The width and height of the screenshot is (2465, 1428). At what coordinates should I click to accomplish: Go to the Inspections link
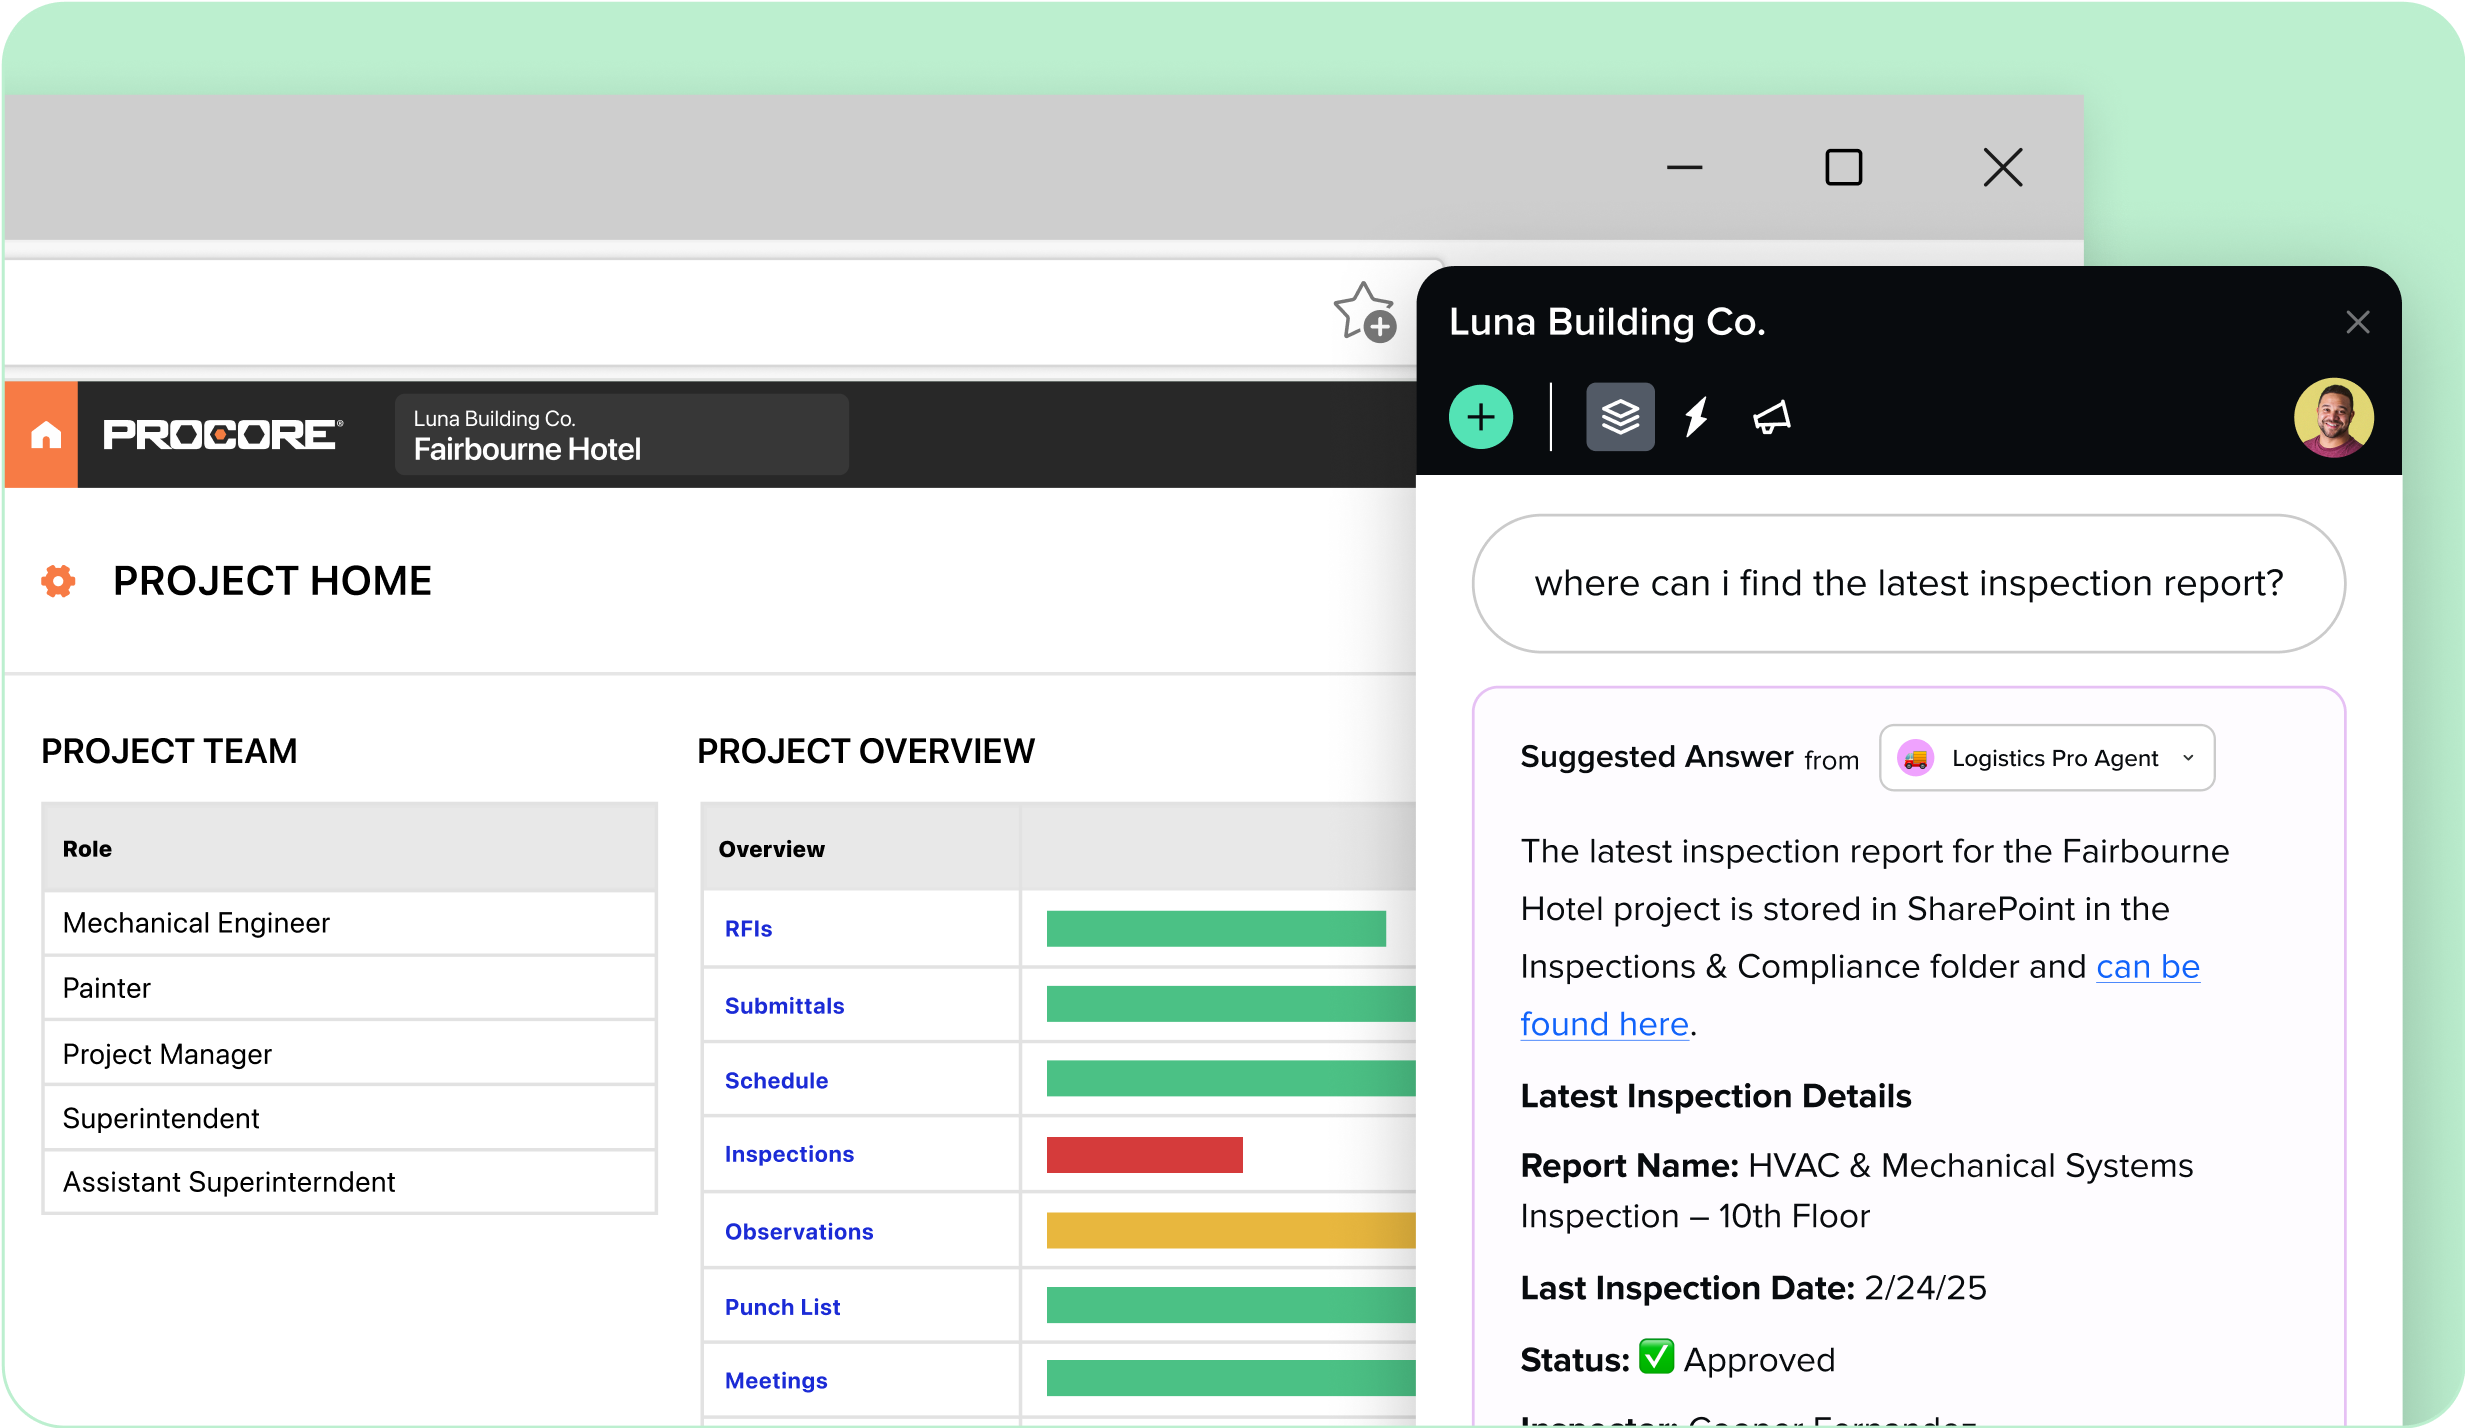789,1154
